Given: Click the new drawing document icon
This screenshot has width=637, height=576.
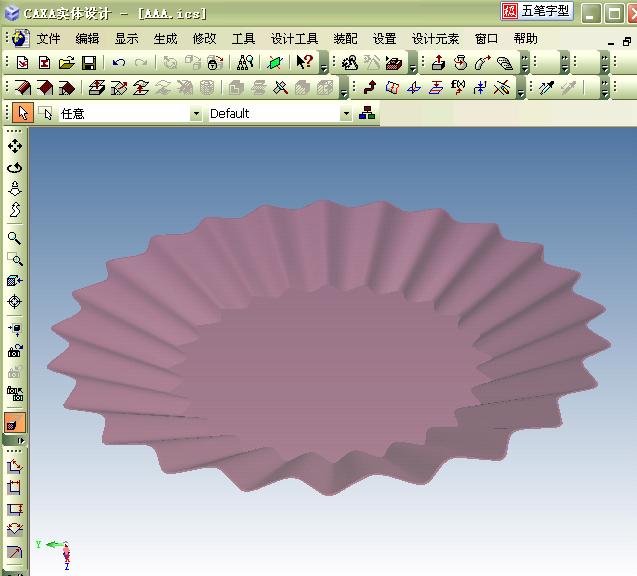Looking at the screenshot, I should tap(44, 63).
